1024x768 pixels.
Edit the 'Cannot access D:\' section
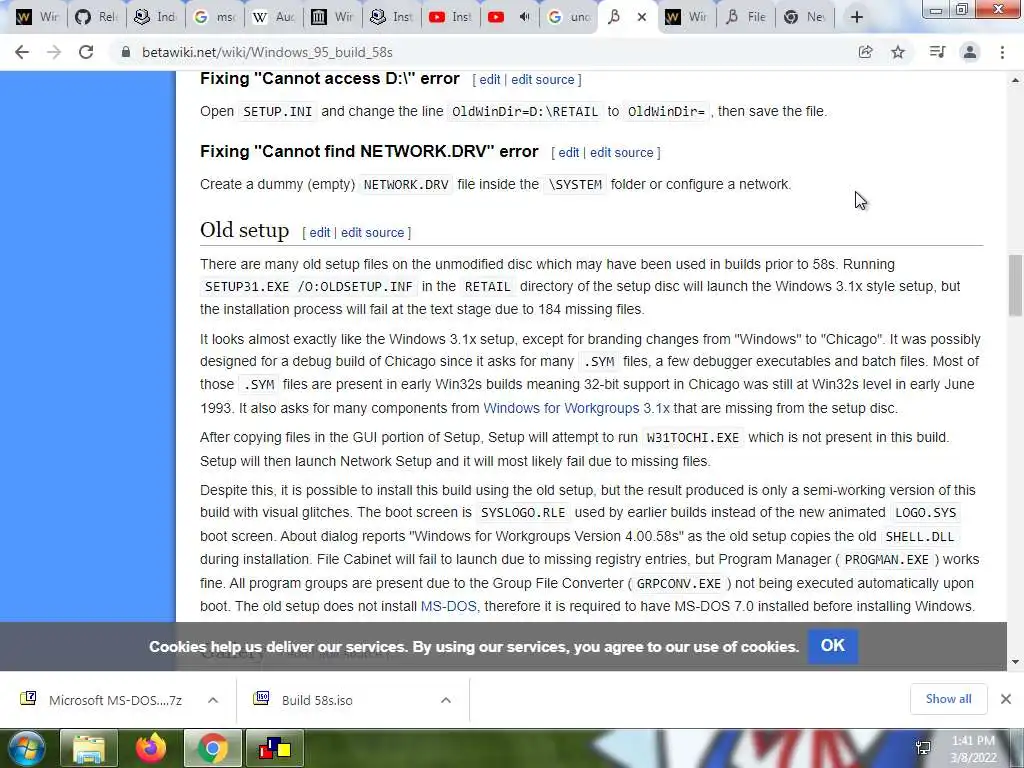[490, 80]
